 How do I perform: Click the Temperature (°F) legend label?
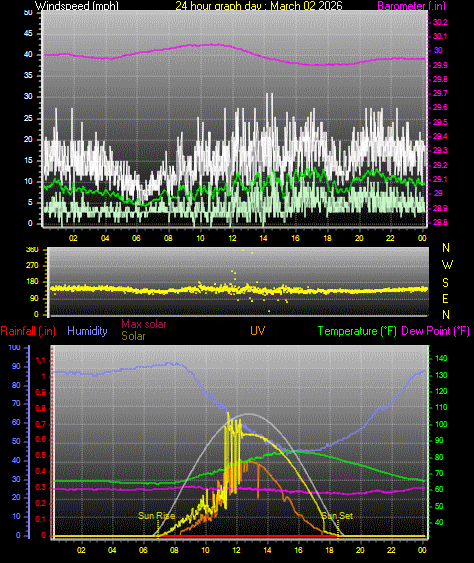point(357,331)
